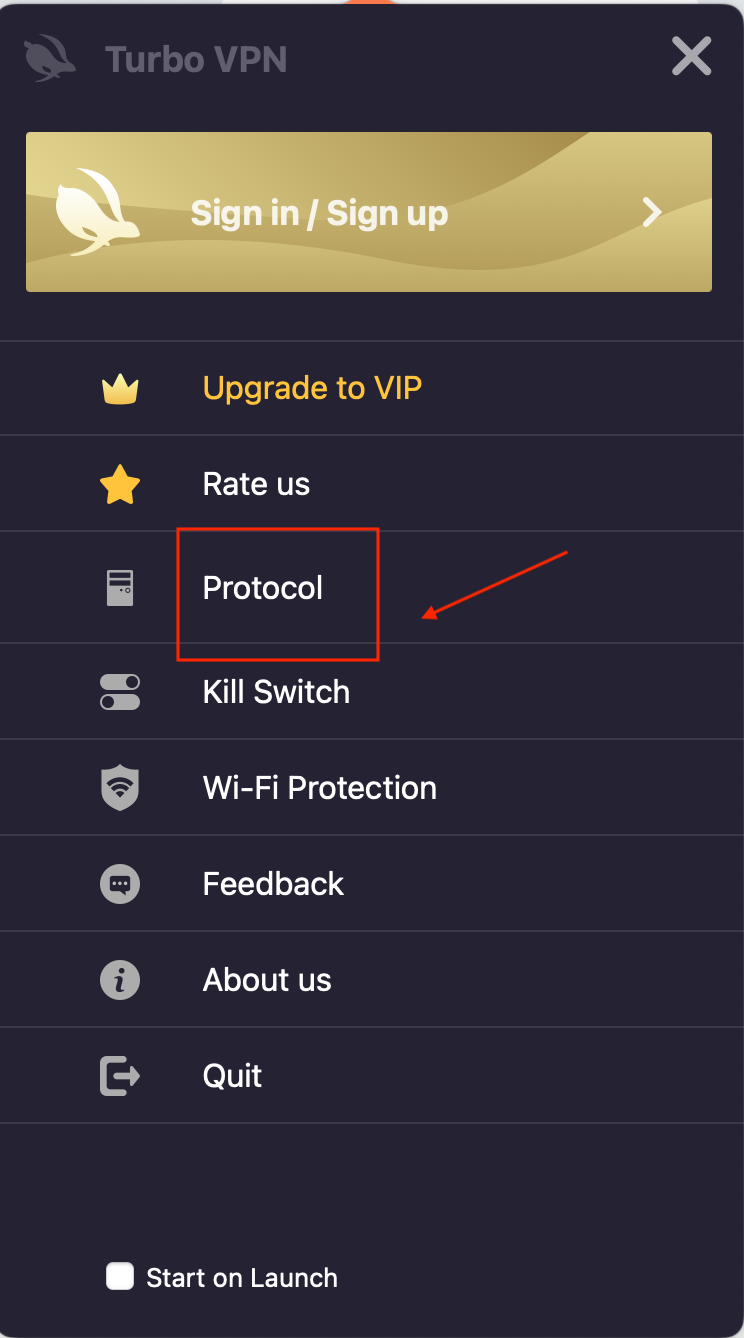744x1338 pixels.
Task: Expand sign-in banner with chevron arrow
Action: (652, 212)
